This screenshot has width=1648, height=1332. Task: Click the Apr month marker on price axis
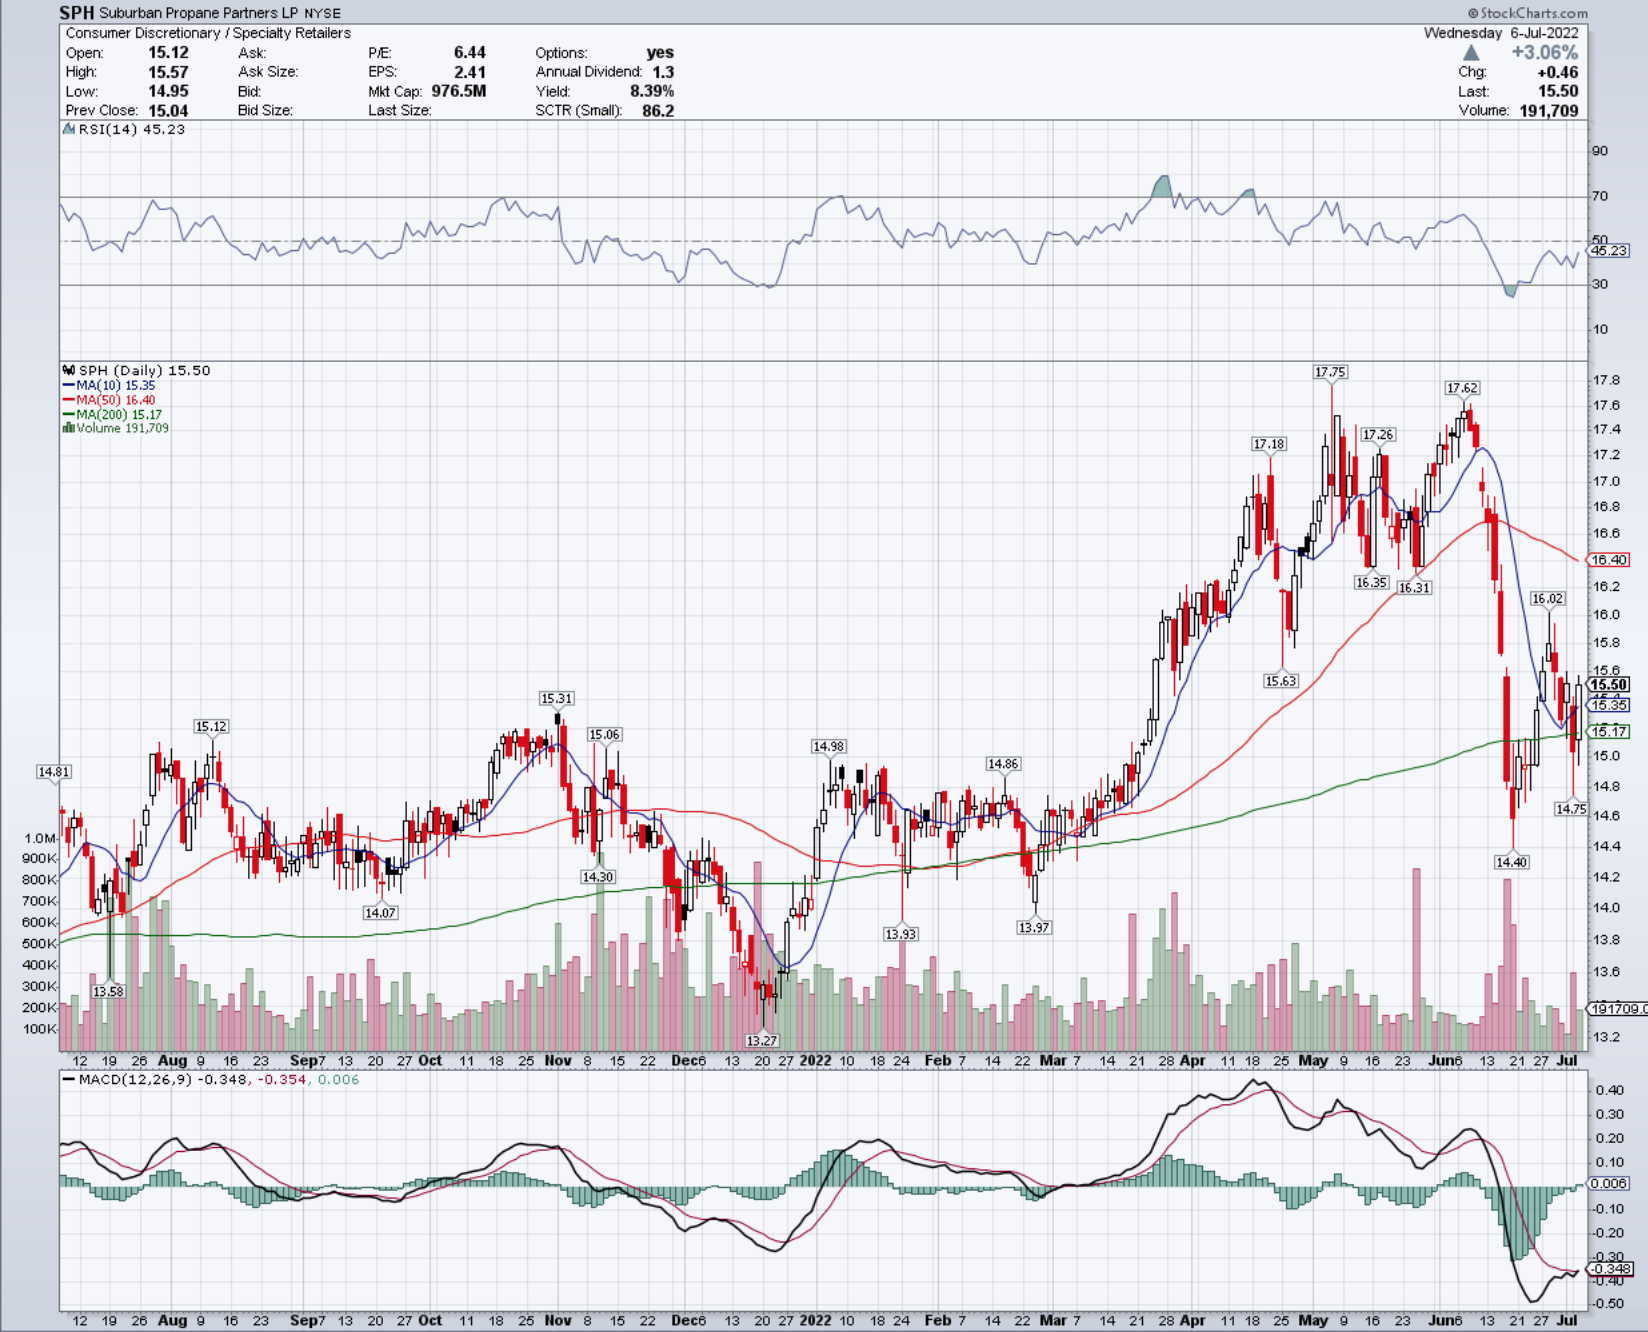pyautogui.click(x=1193, y=1061)
